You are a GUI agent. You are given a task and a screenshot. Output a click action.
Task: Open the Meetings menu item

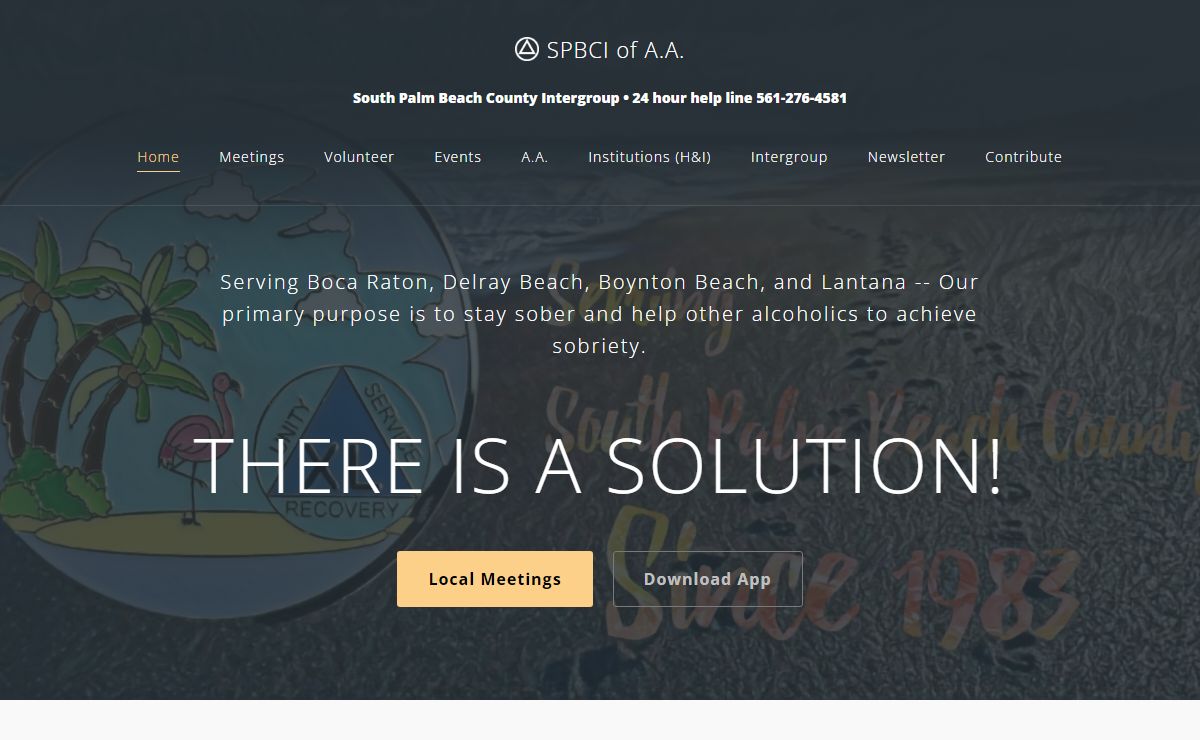pyautogui.click(x=251, y=157)
